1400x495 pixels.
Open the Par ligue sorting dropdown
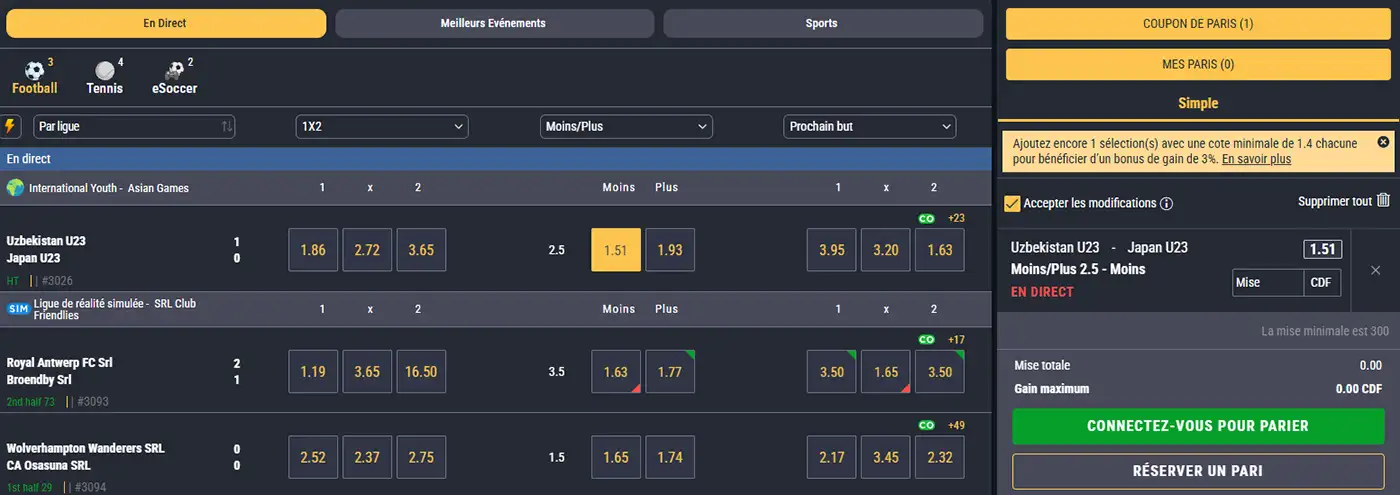[134, 127]
